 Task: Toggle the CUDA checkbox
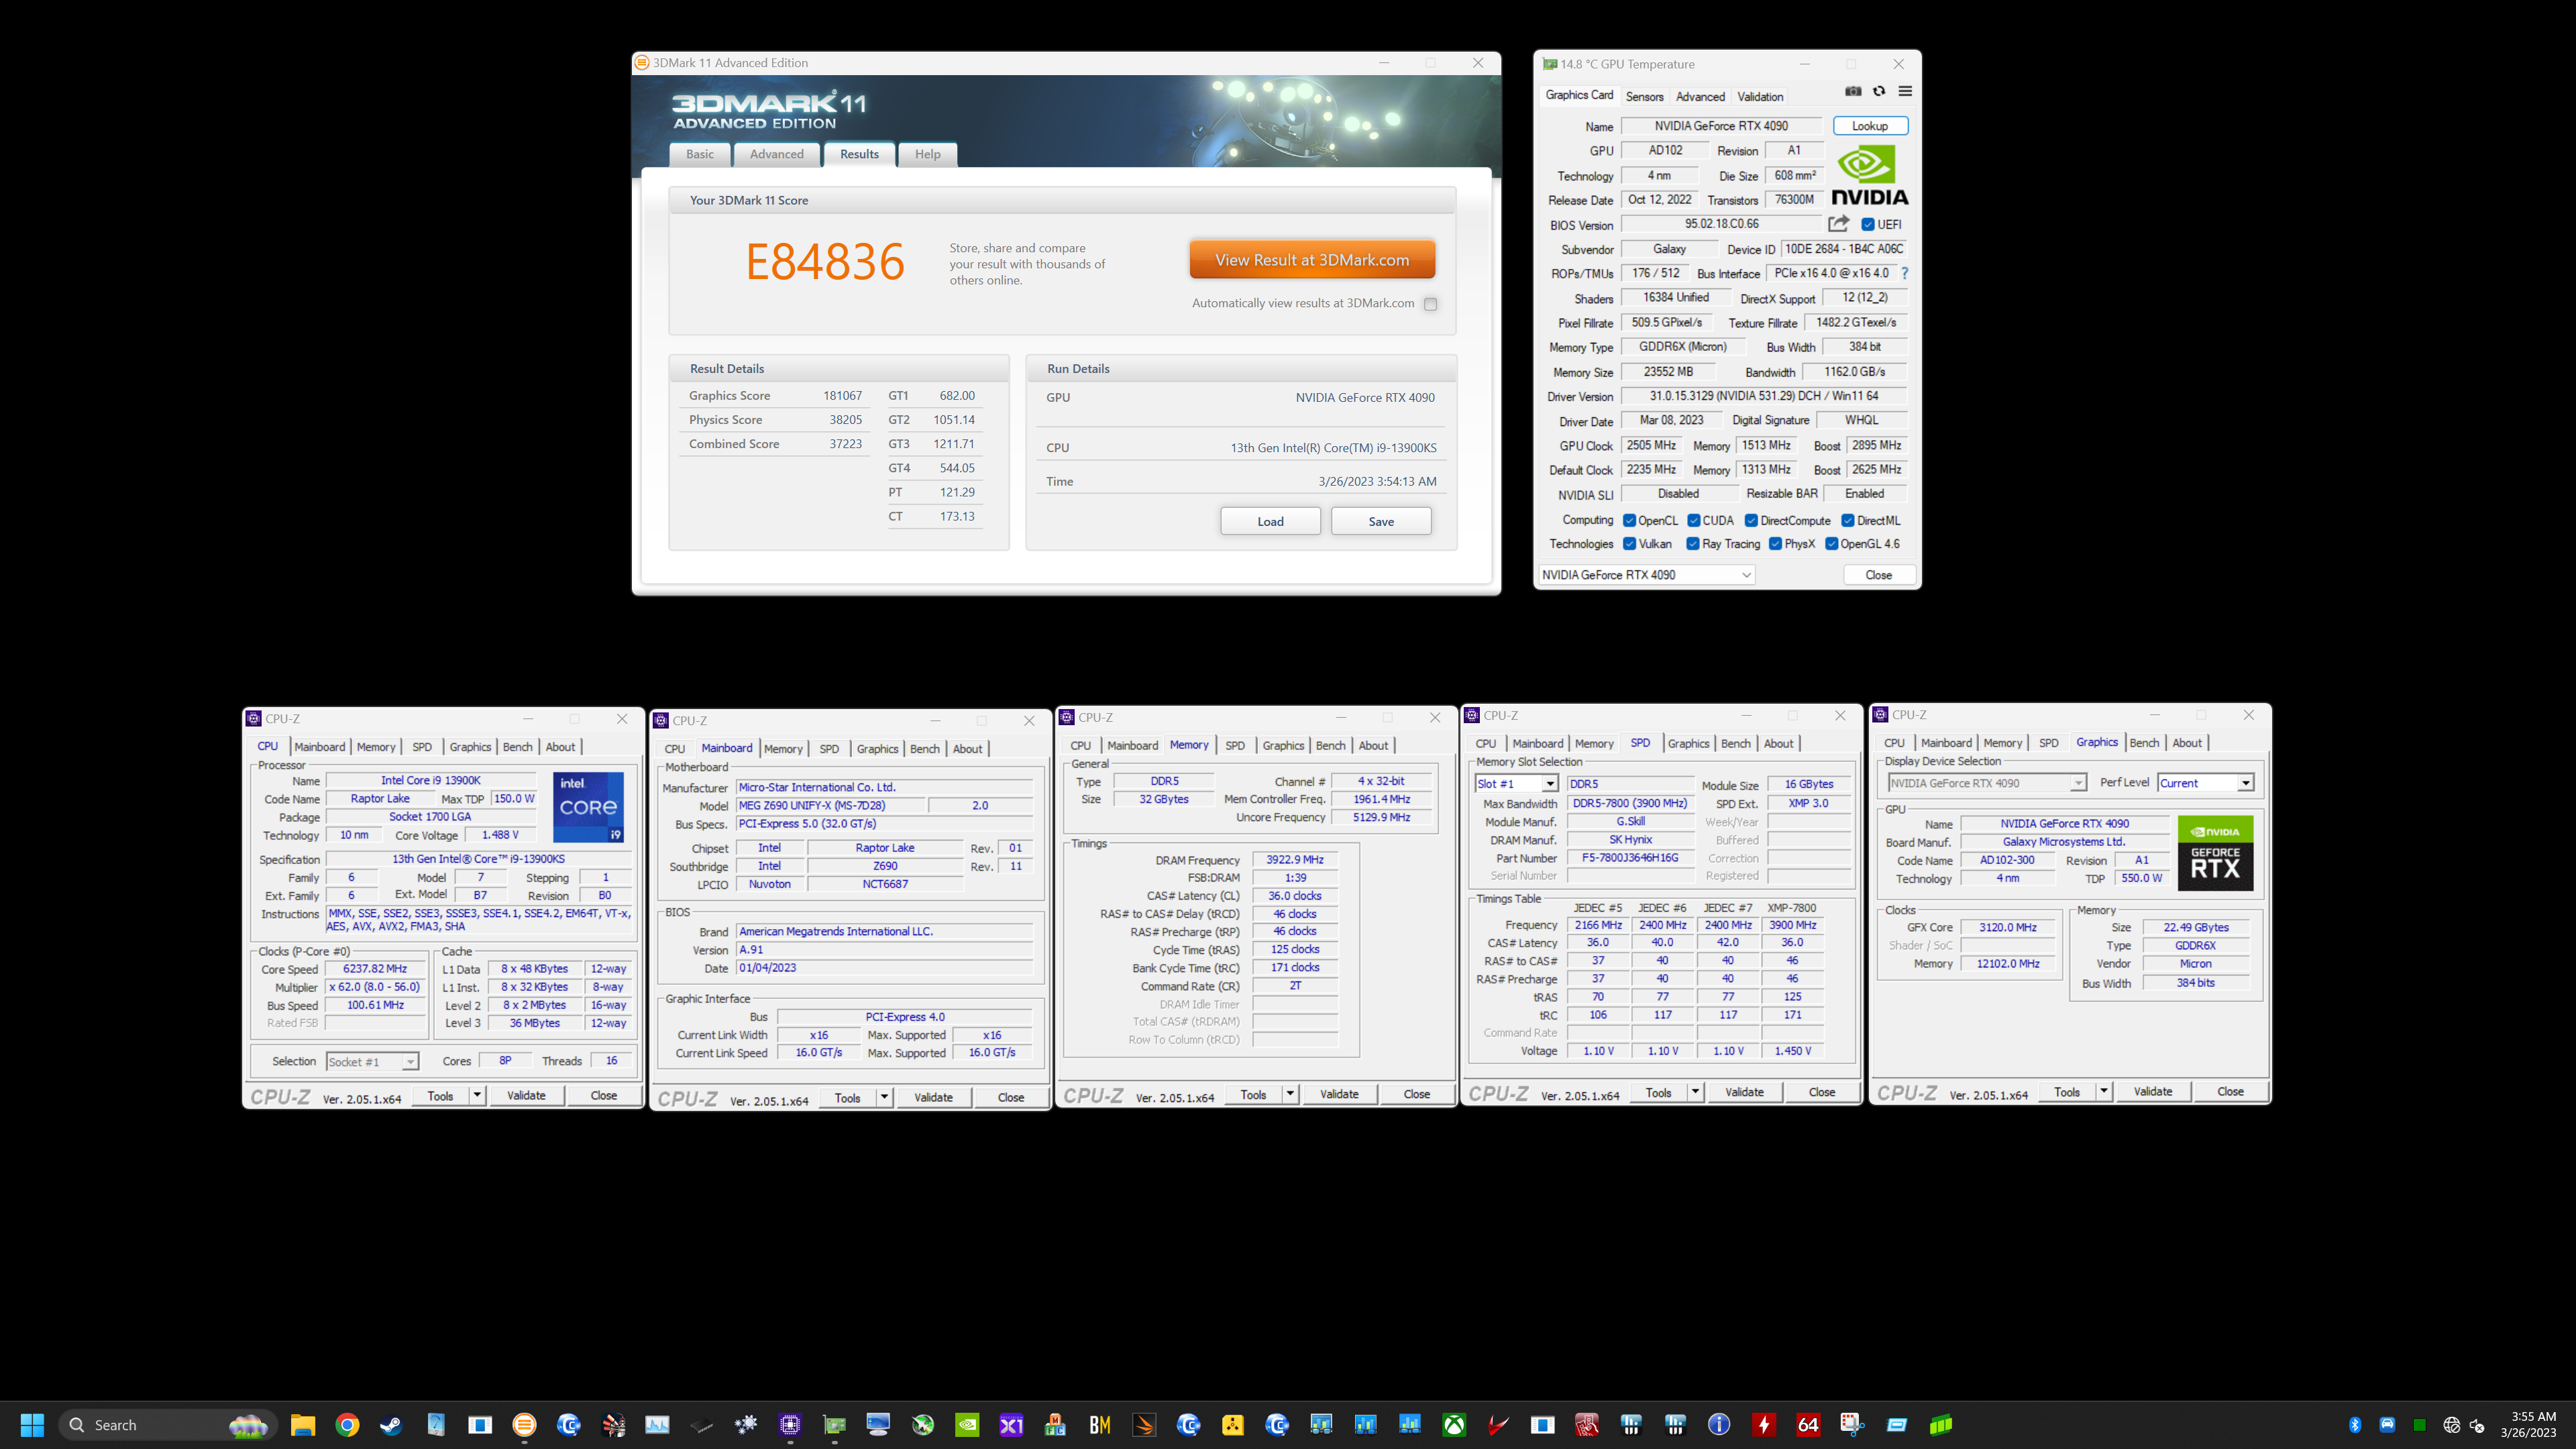[x=1694, y=520]
